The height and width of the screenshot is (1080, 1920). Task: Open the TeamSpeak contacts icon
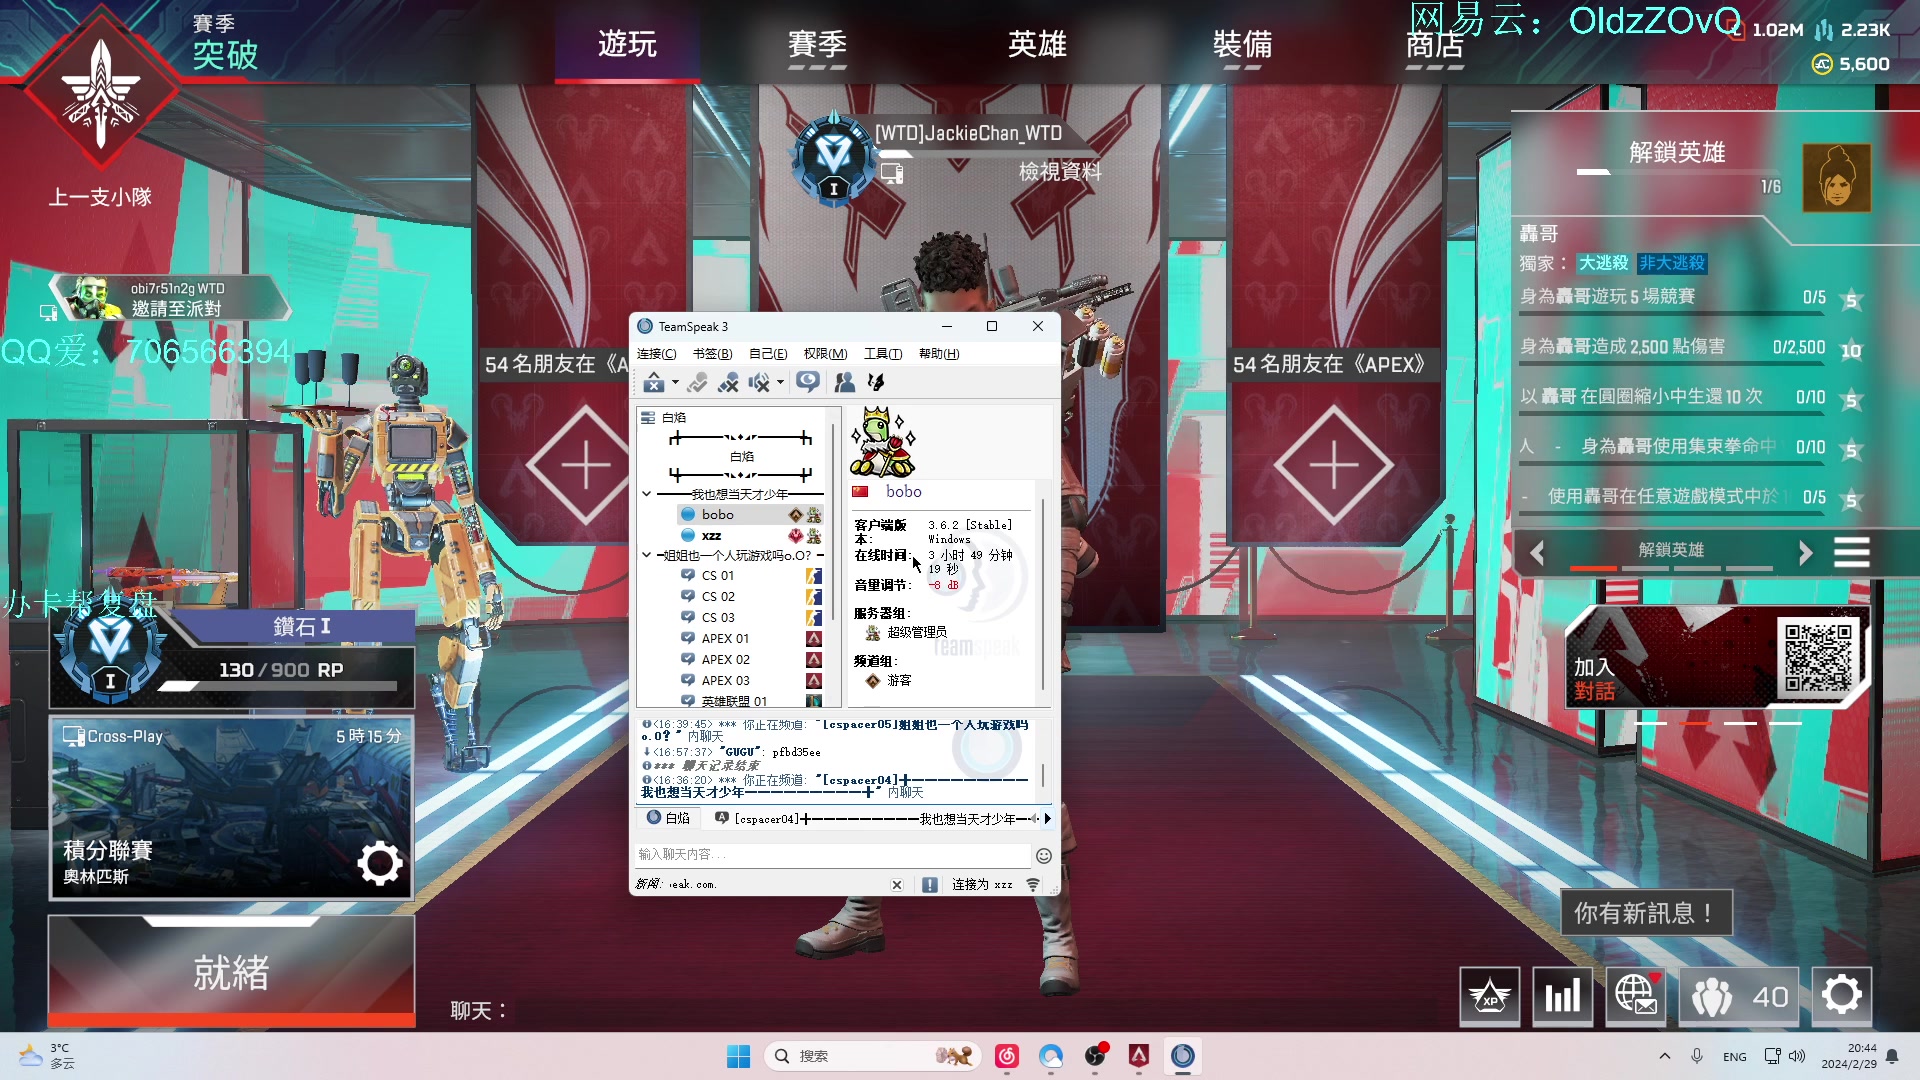coord(844,382)
